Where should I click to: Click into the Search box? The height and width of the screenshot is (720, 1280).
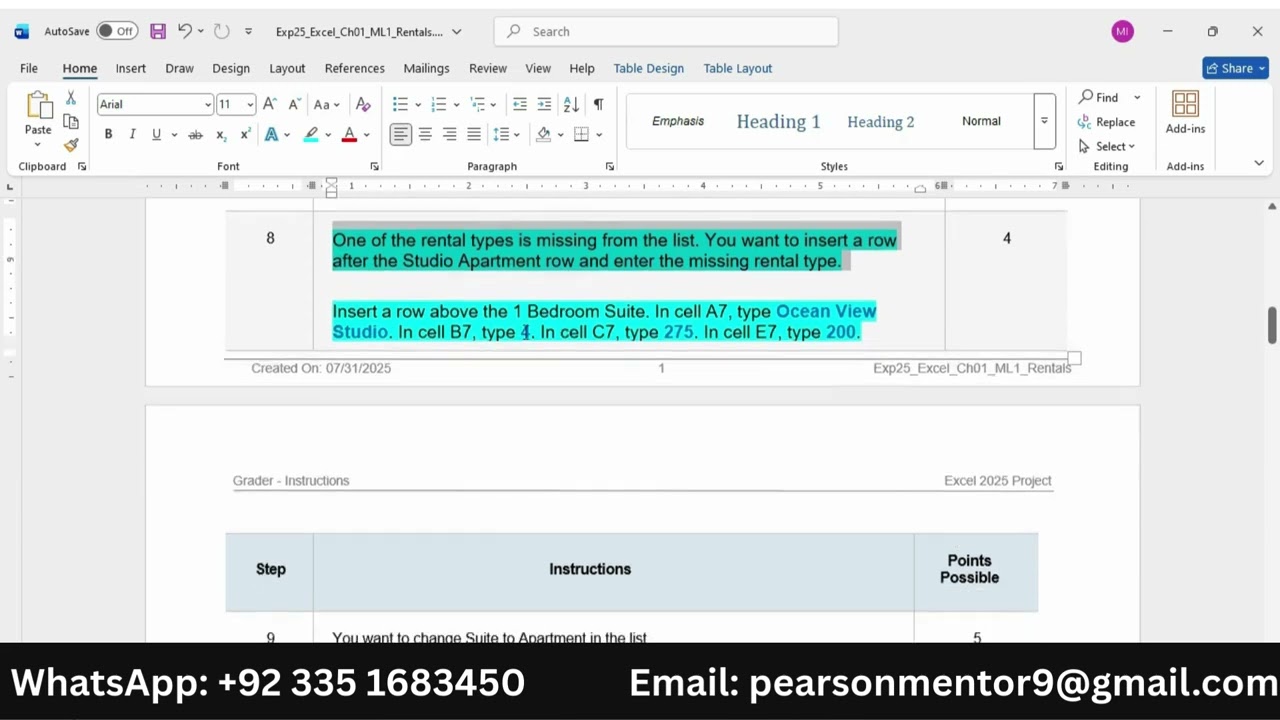click(666, 31)
